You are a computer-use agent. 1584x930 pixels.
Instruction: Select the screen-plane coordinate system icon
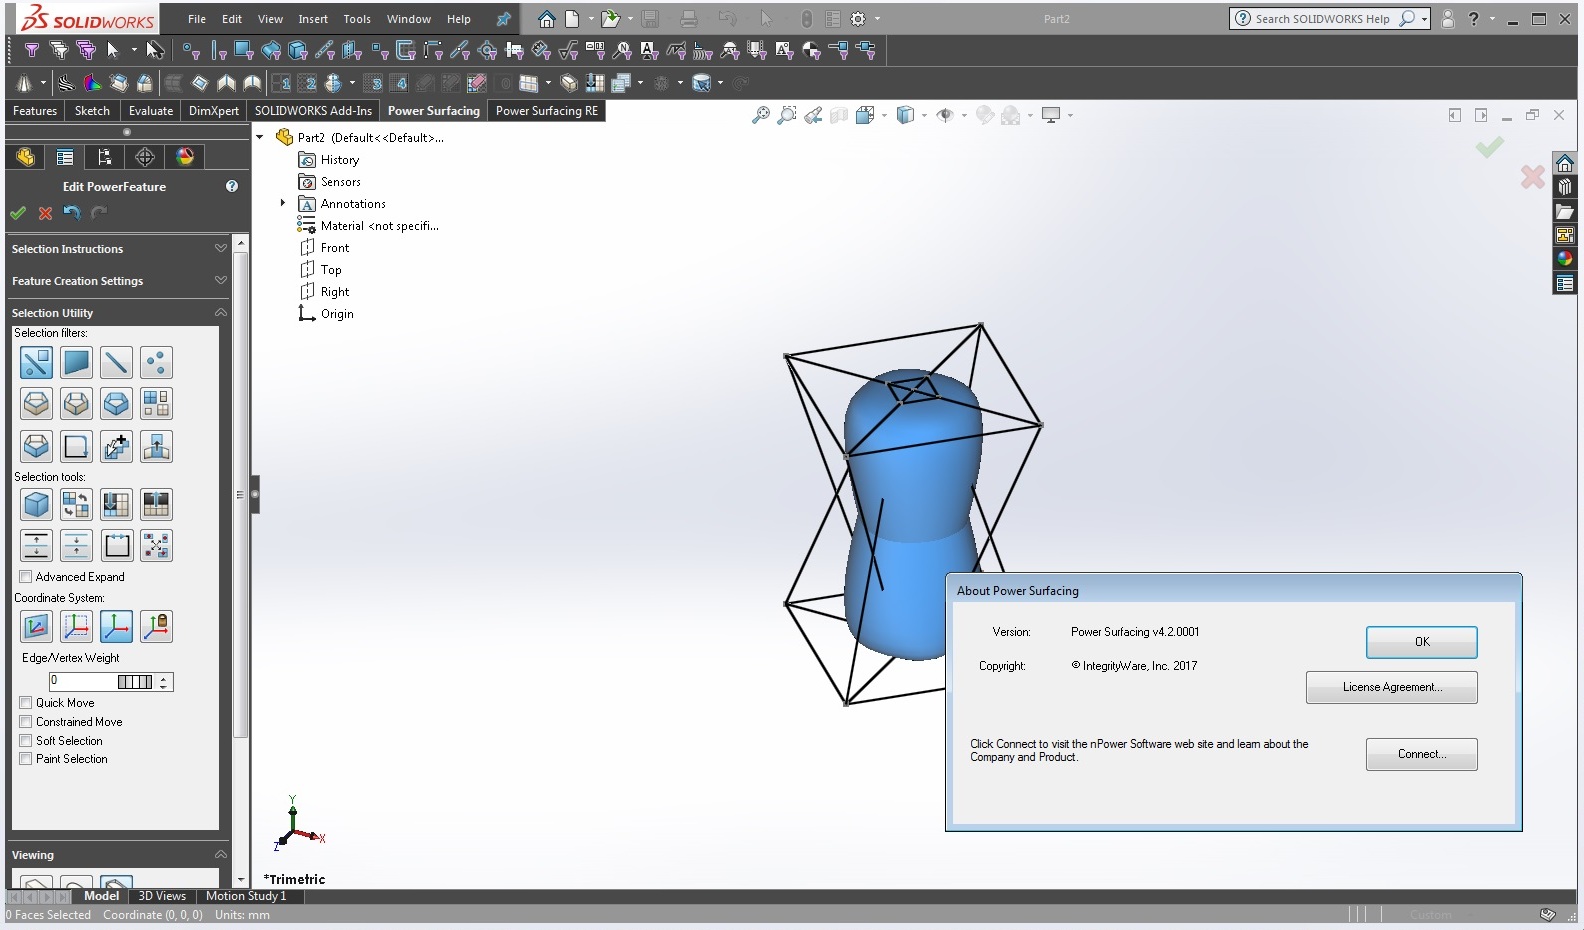click(36, 627)
